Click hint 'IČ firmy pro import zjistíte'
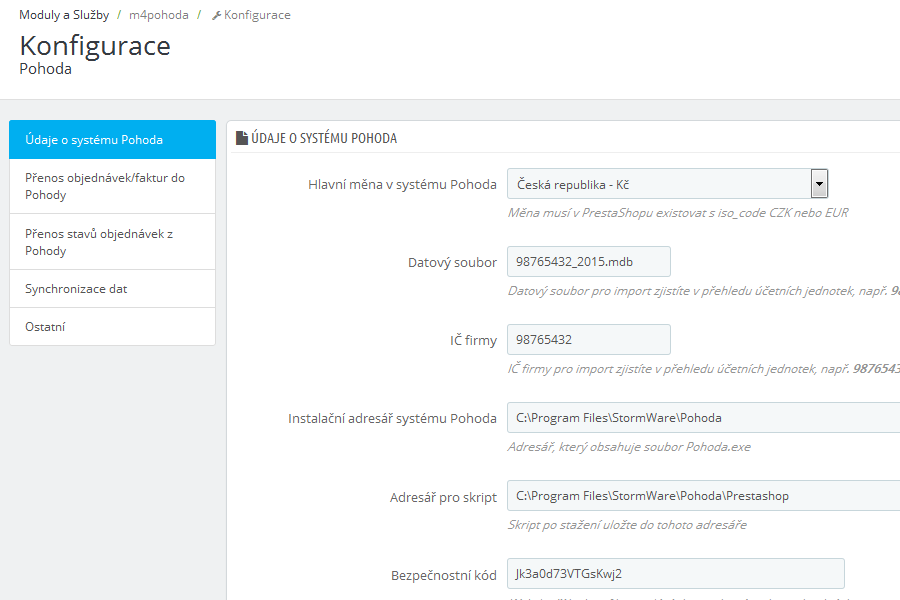The image size is (900, 600). pos(704,369)
